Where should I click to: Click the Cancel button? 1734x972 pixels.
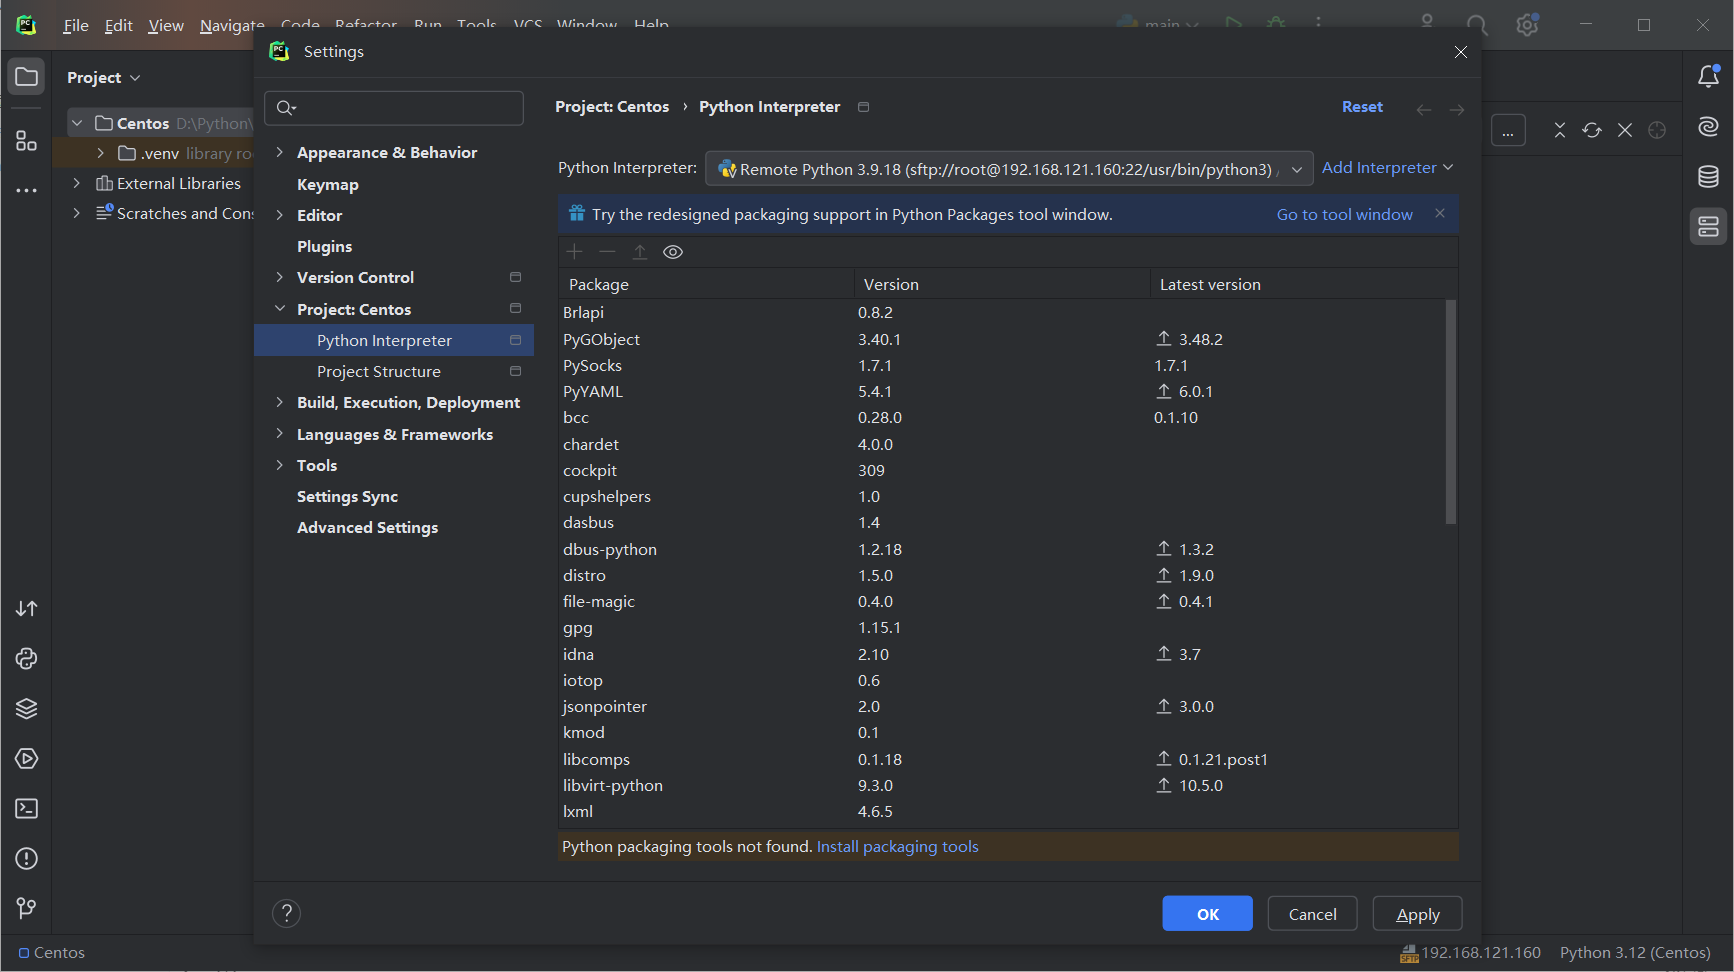pyautogui.click(x=1312, y=914)
